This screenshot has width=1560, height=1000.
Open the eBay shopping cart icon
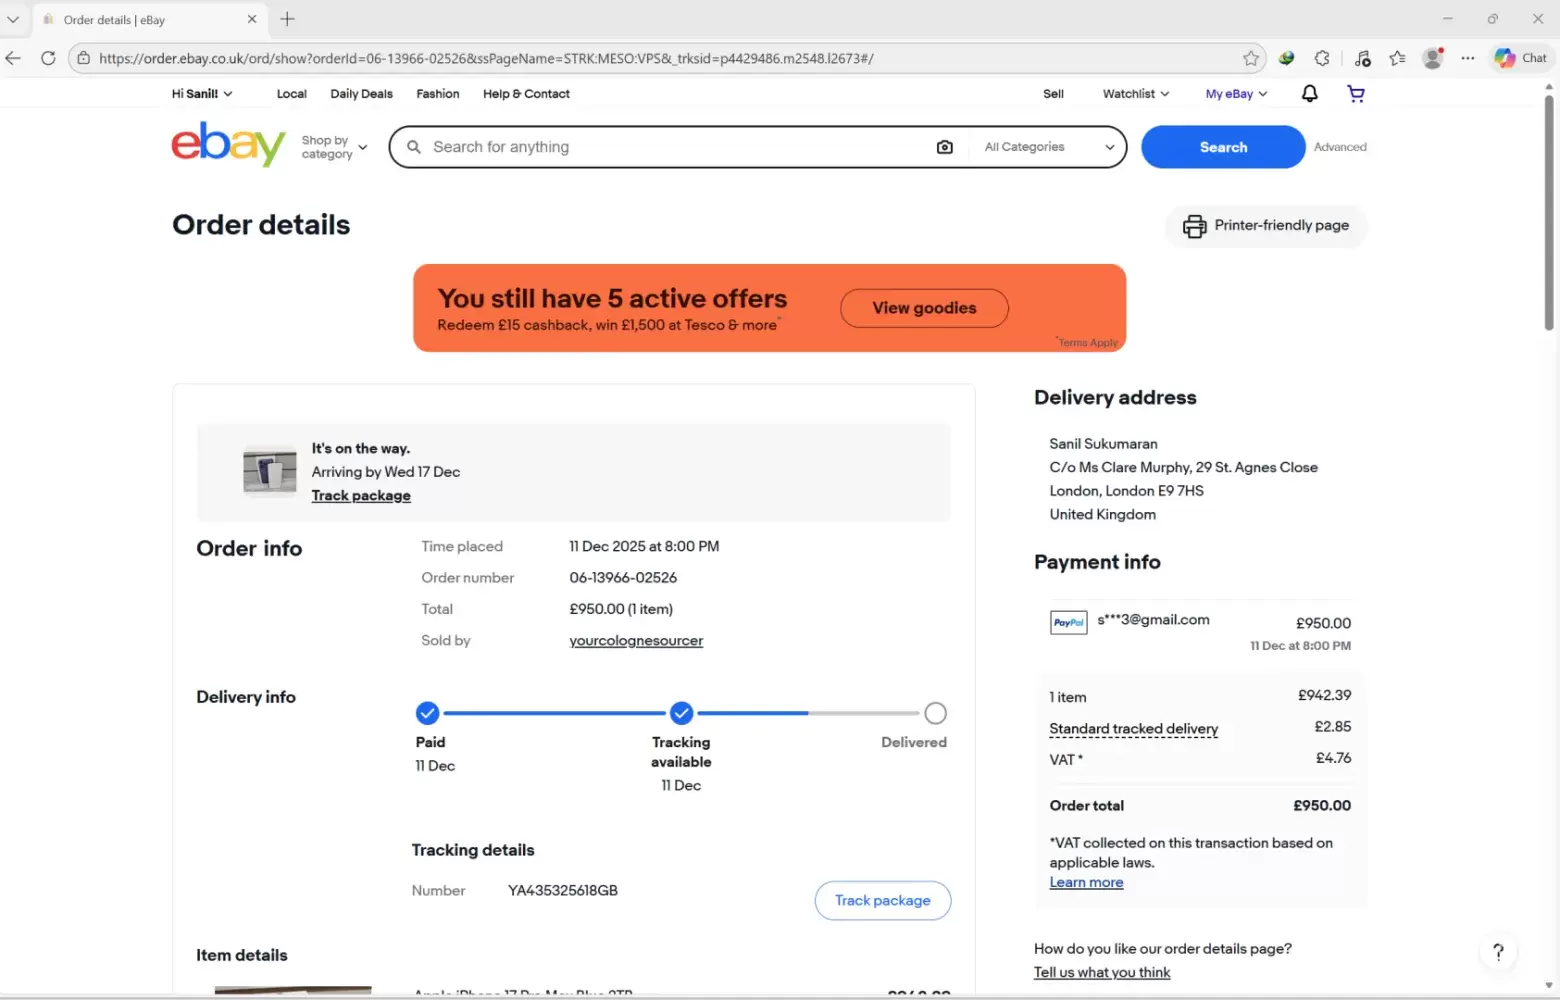click(x=1356, y=94)
